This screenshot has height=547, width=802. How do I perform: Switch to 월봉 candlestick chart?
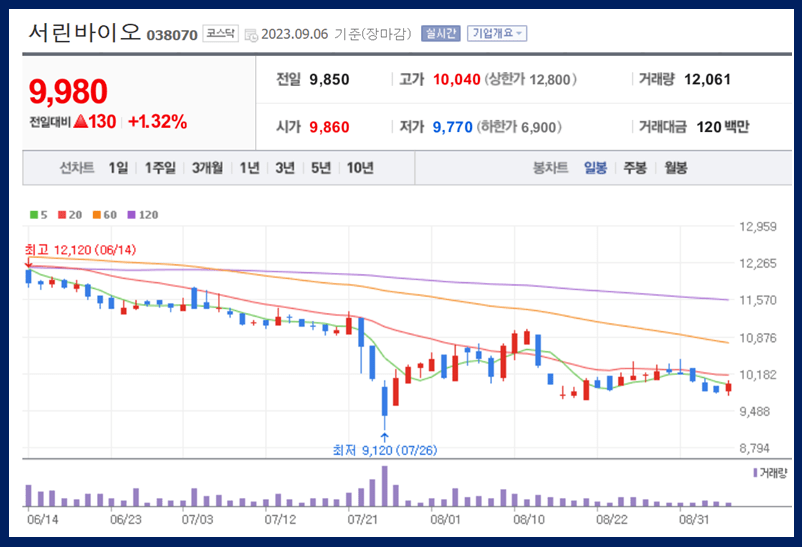coord(676,168)
